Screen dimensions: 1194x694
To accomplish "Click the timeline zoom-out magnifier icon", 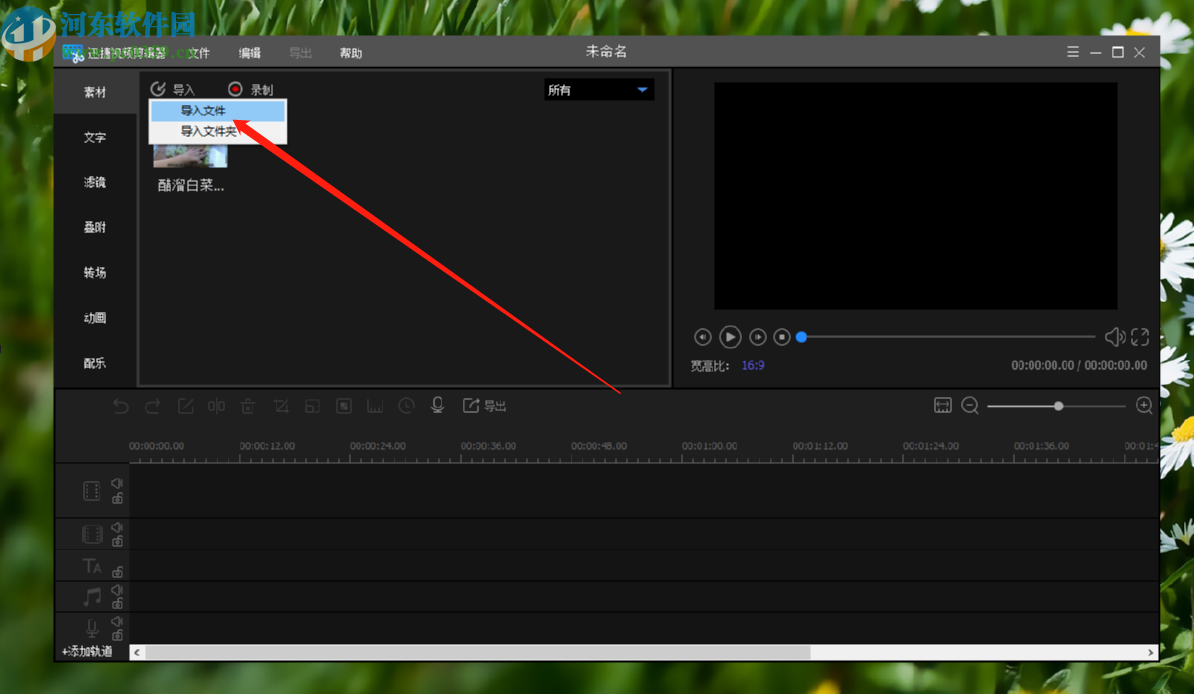I will click(970, 405).
